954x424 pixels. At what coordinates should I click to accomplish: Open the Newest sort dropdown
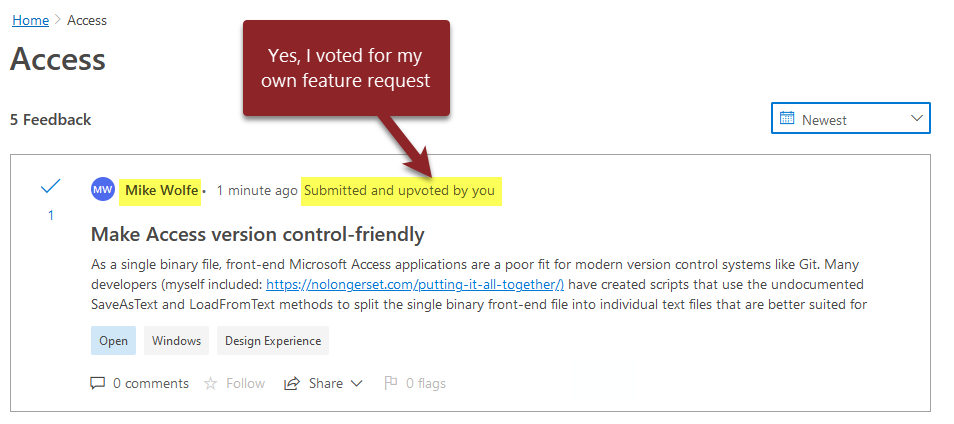click(851, 118)
